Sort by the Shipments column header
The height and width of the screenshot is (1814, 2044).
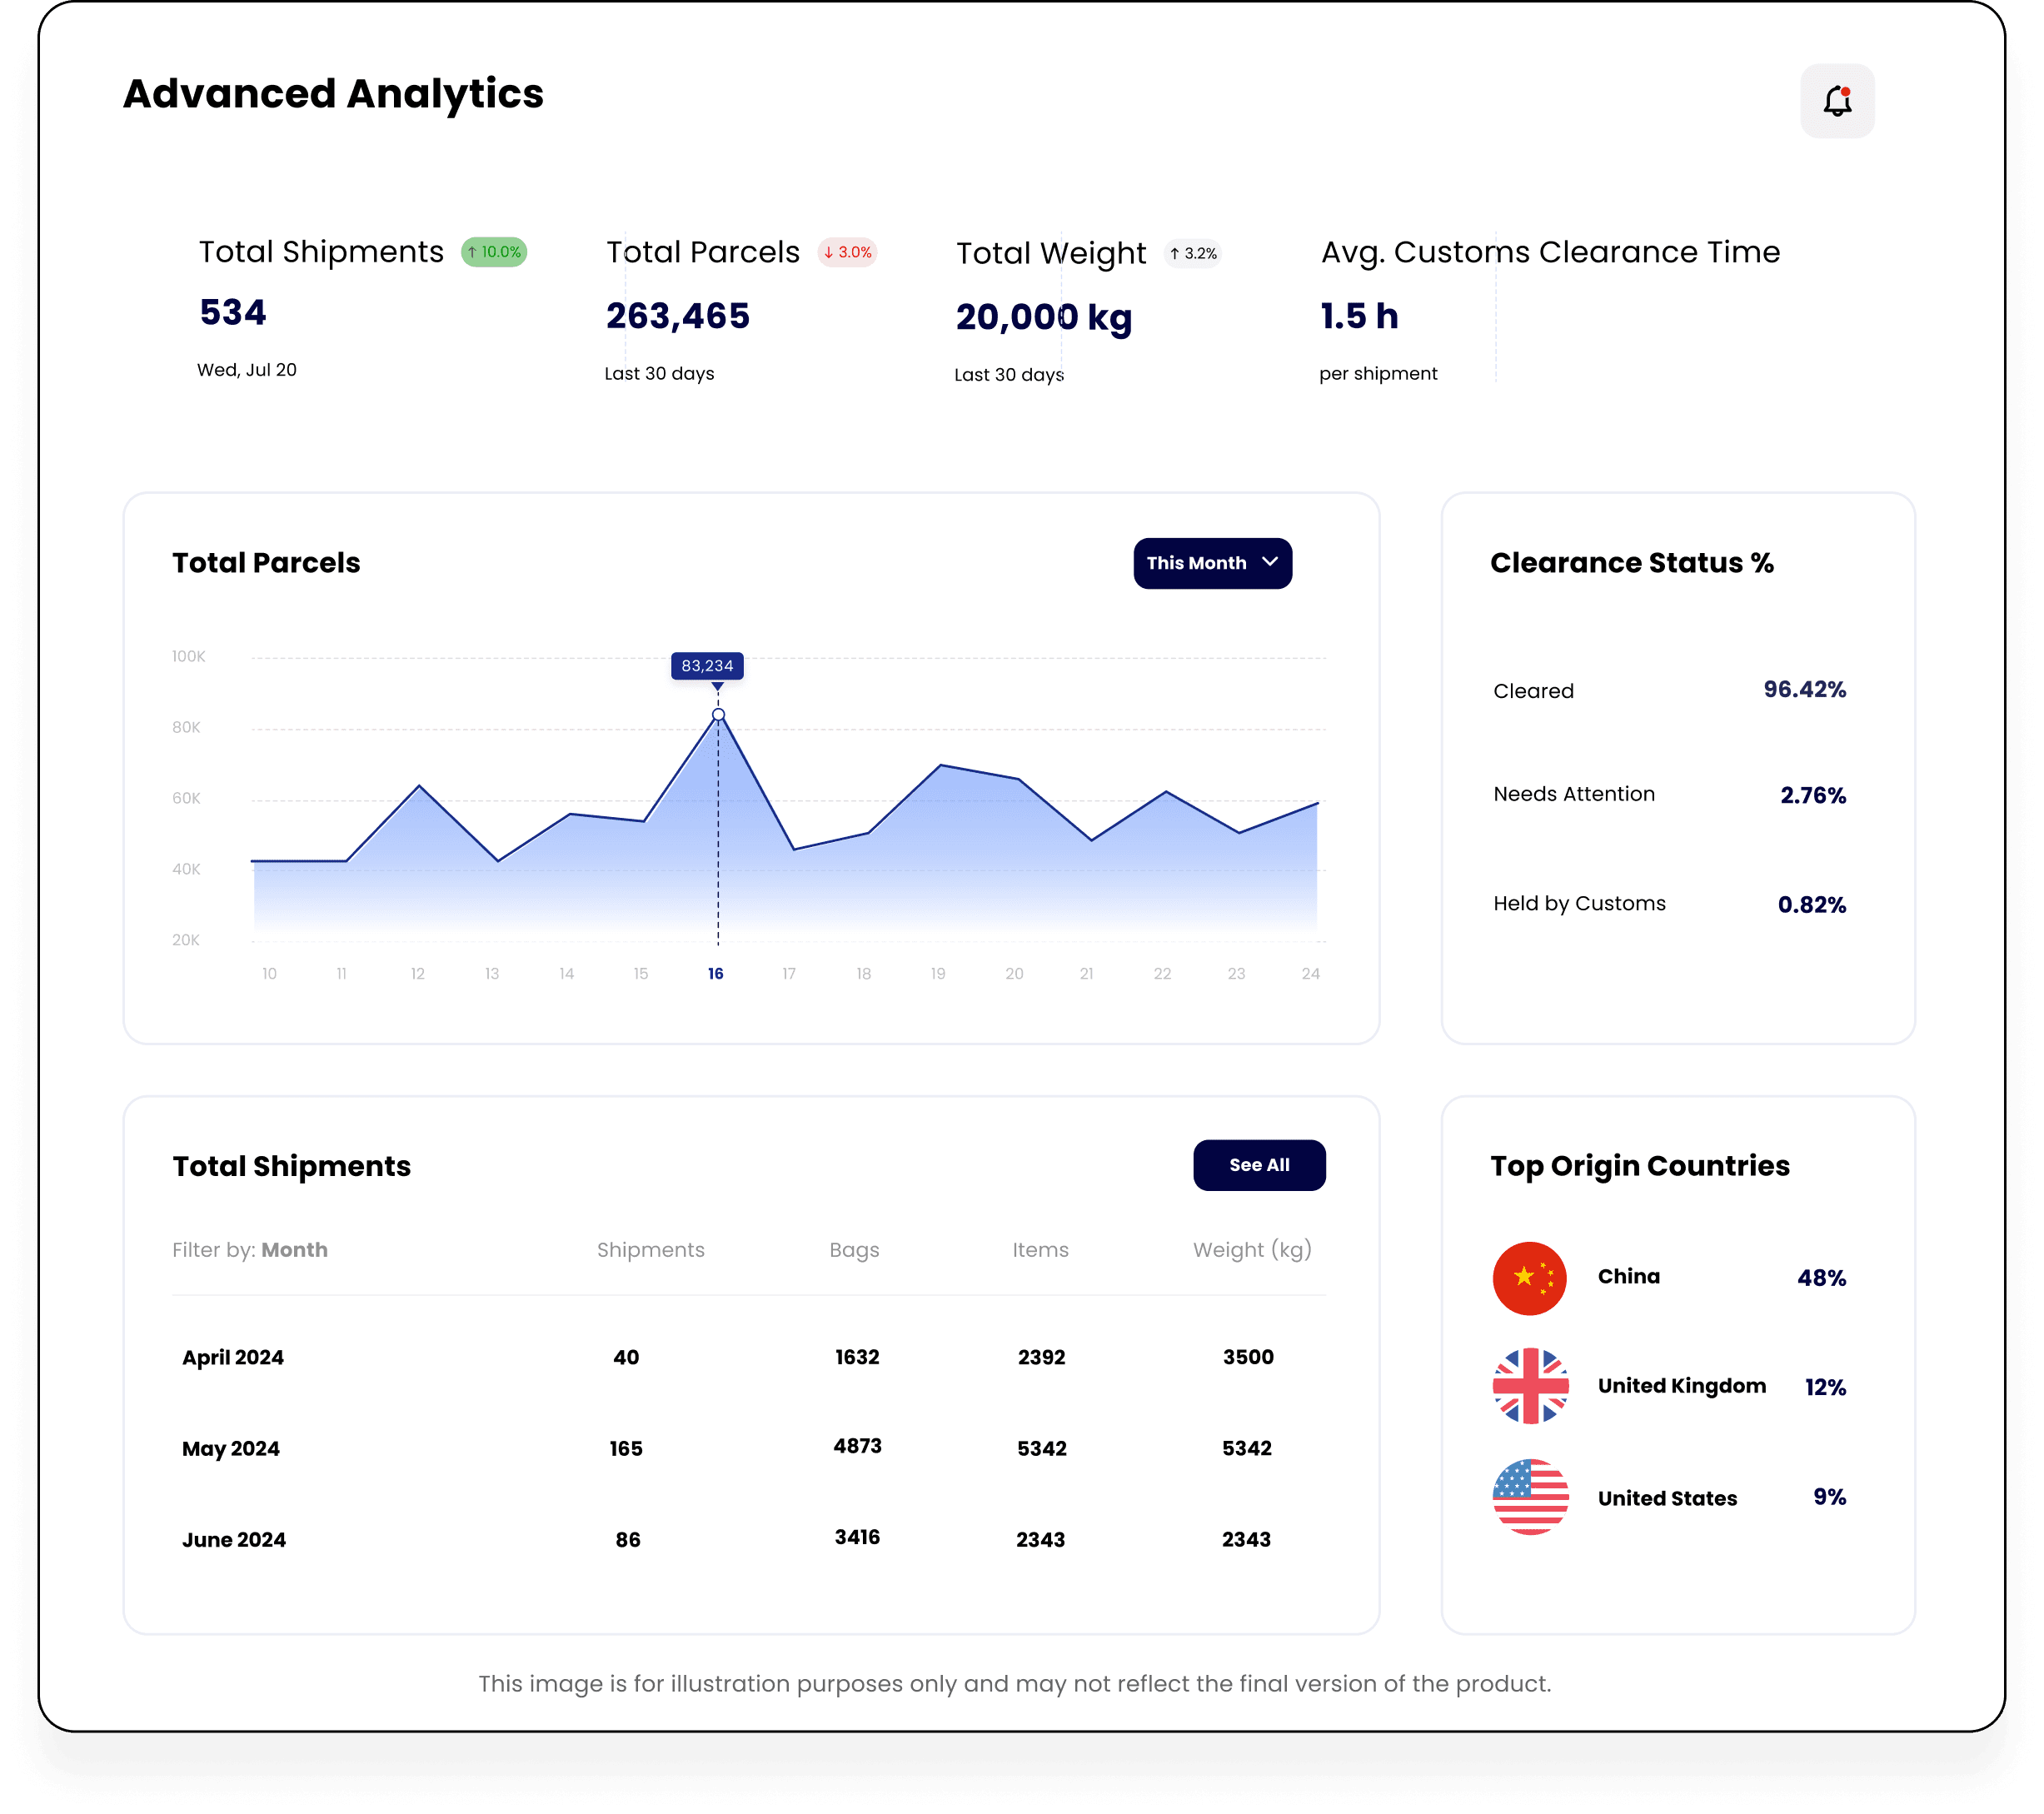click(650, 1249)
